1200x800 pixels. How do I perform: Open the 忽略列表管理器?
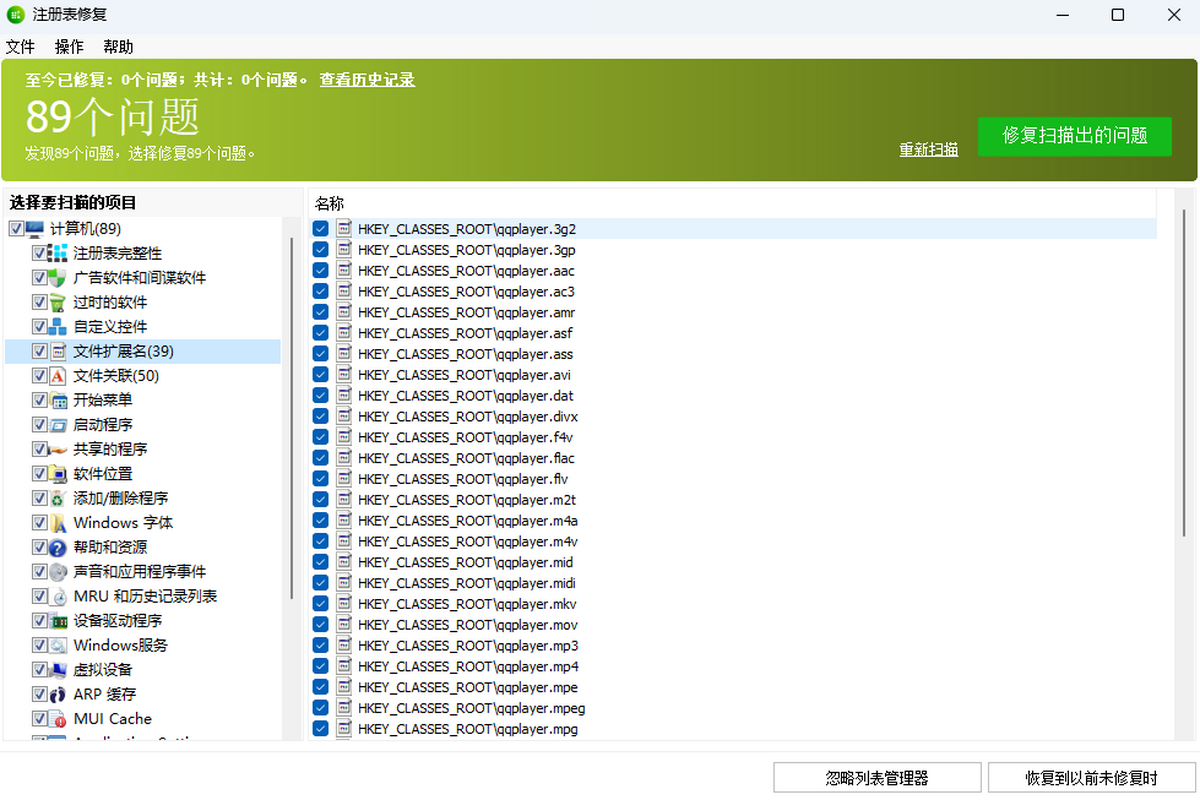pyautogui.click(x=877, y=777)
